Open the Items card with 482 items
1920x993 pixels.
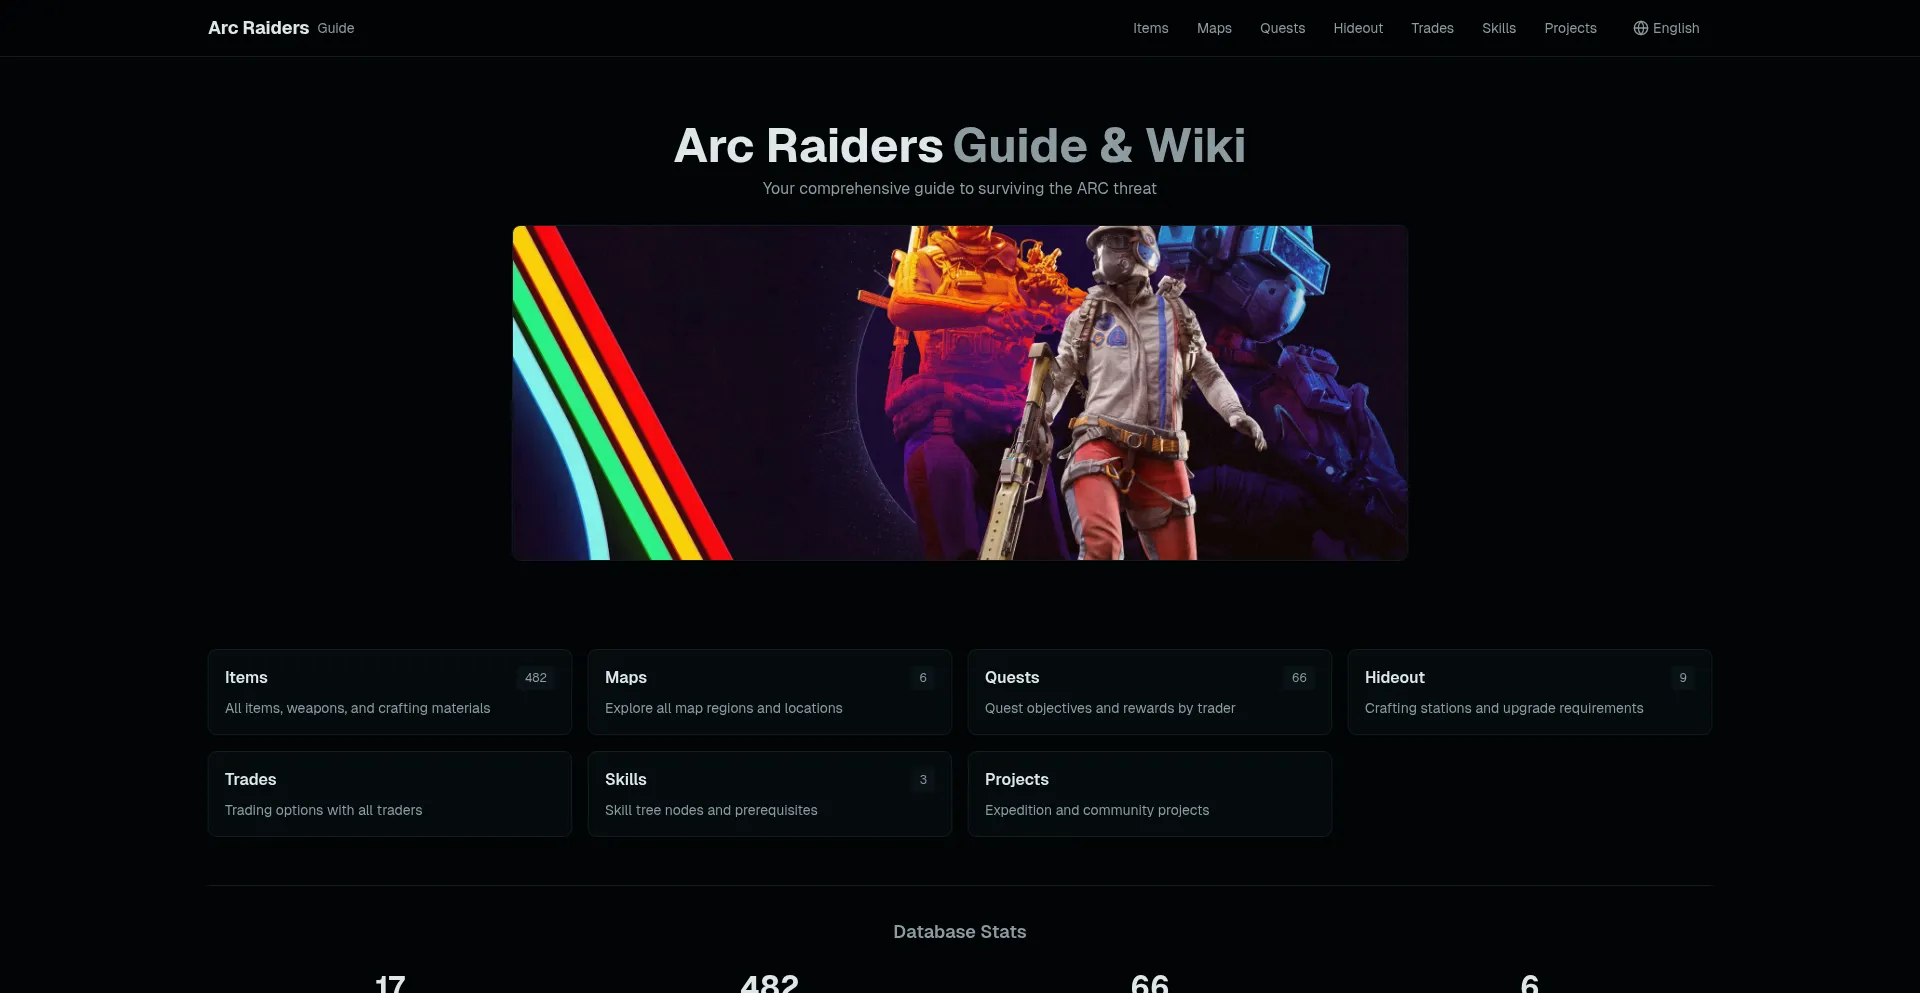click(x=389, y=692)
